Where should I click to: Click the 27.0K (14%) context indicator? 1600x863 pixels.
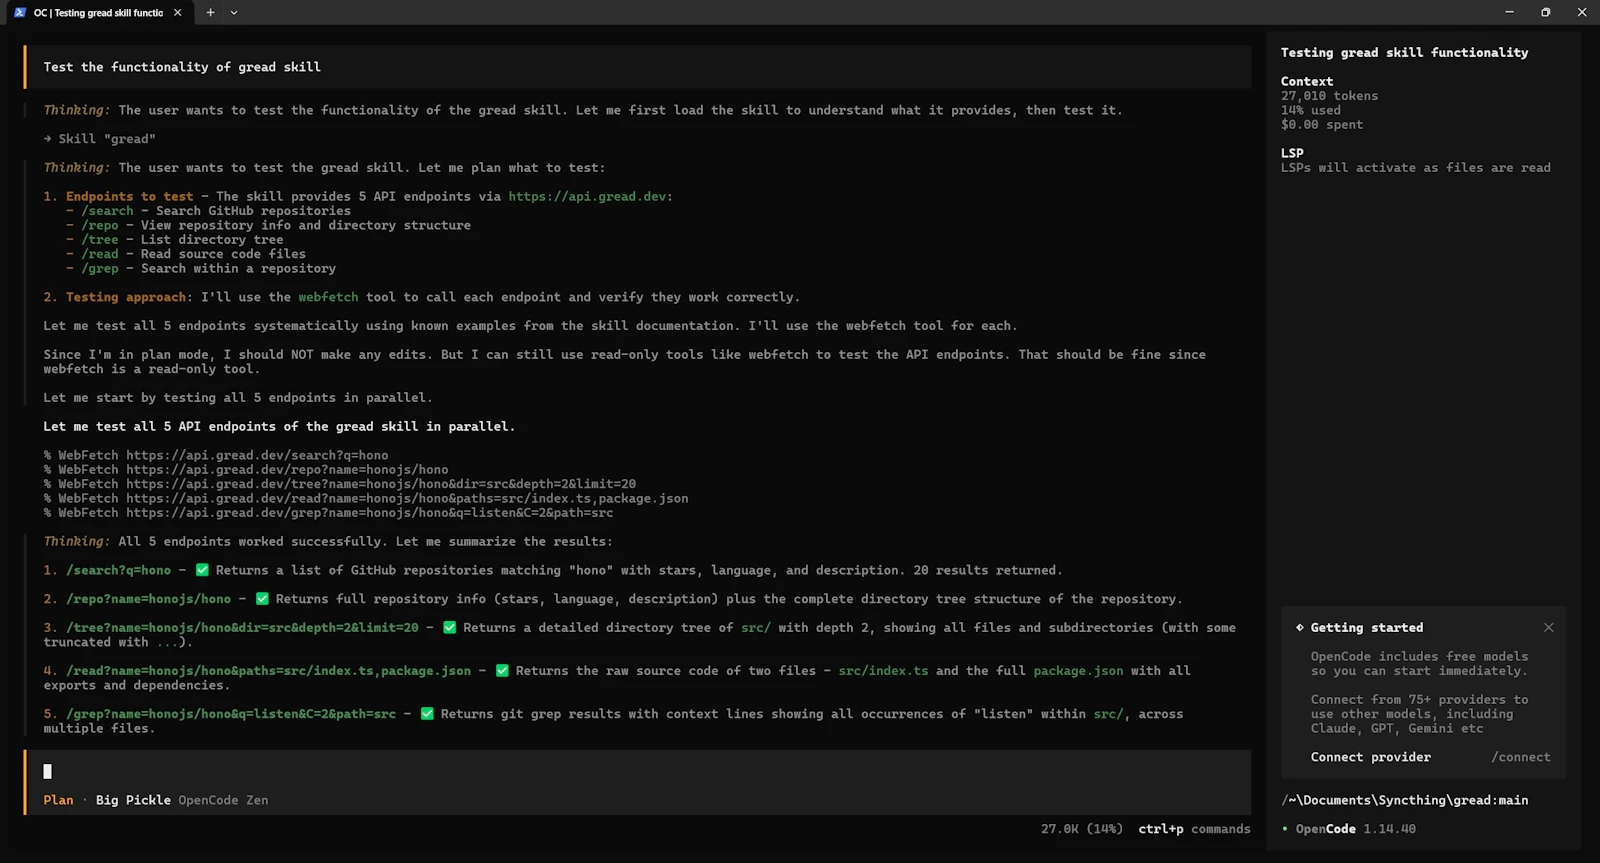pos(1081,829)
